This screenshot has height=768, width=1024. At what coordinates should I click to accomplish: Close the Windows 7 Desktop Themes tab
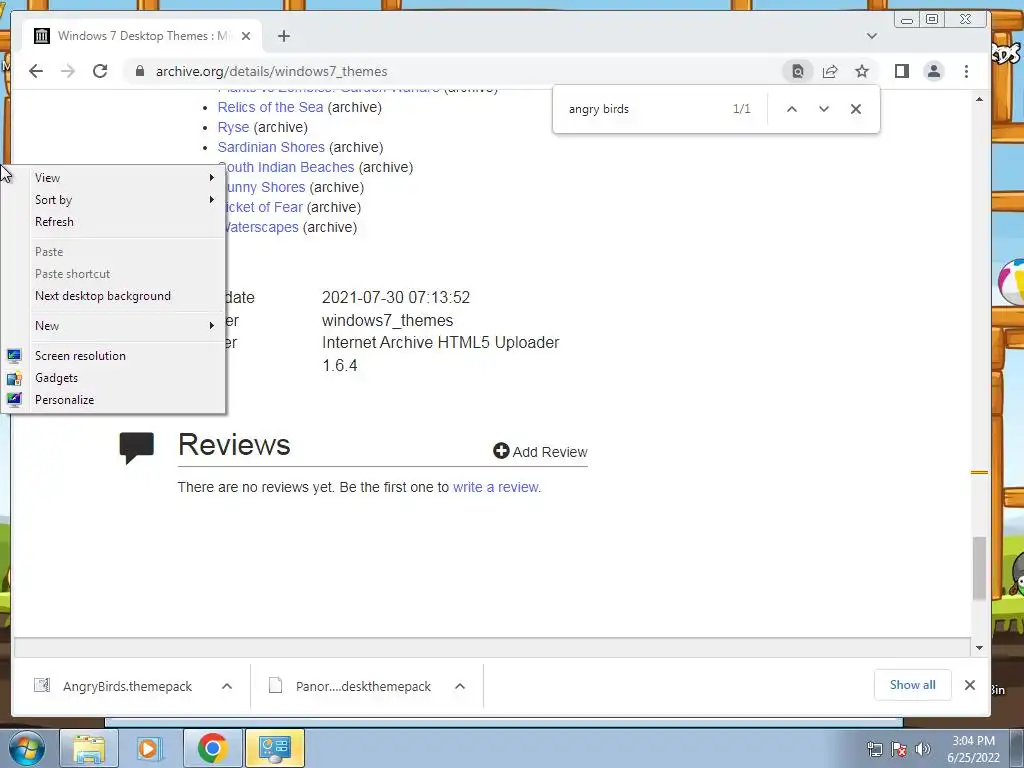point(246,36)
